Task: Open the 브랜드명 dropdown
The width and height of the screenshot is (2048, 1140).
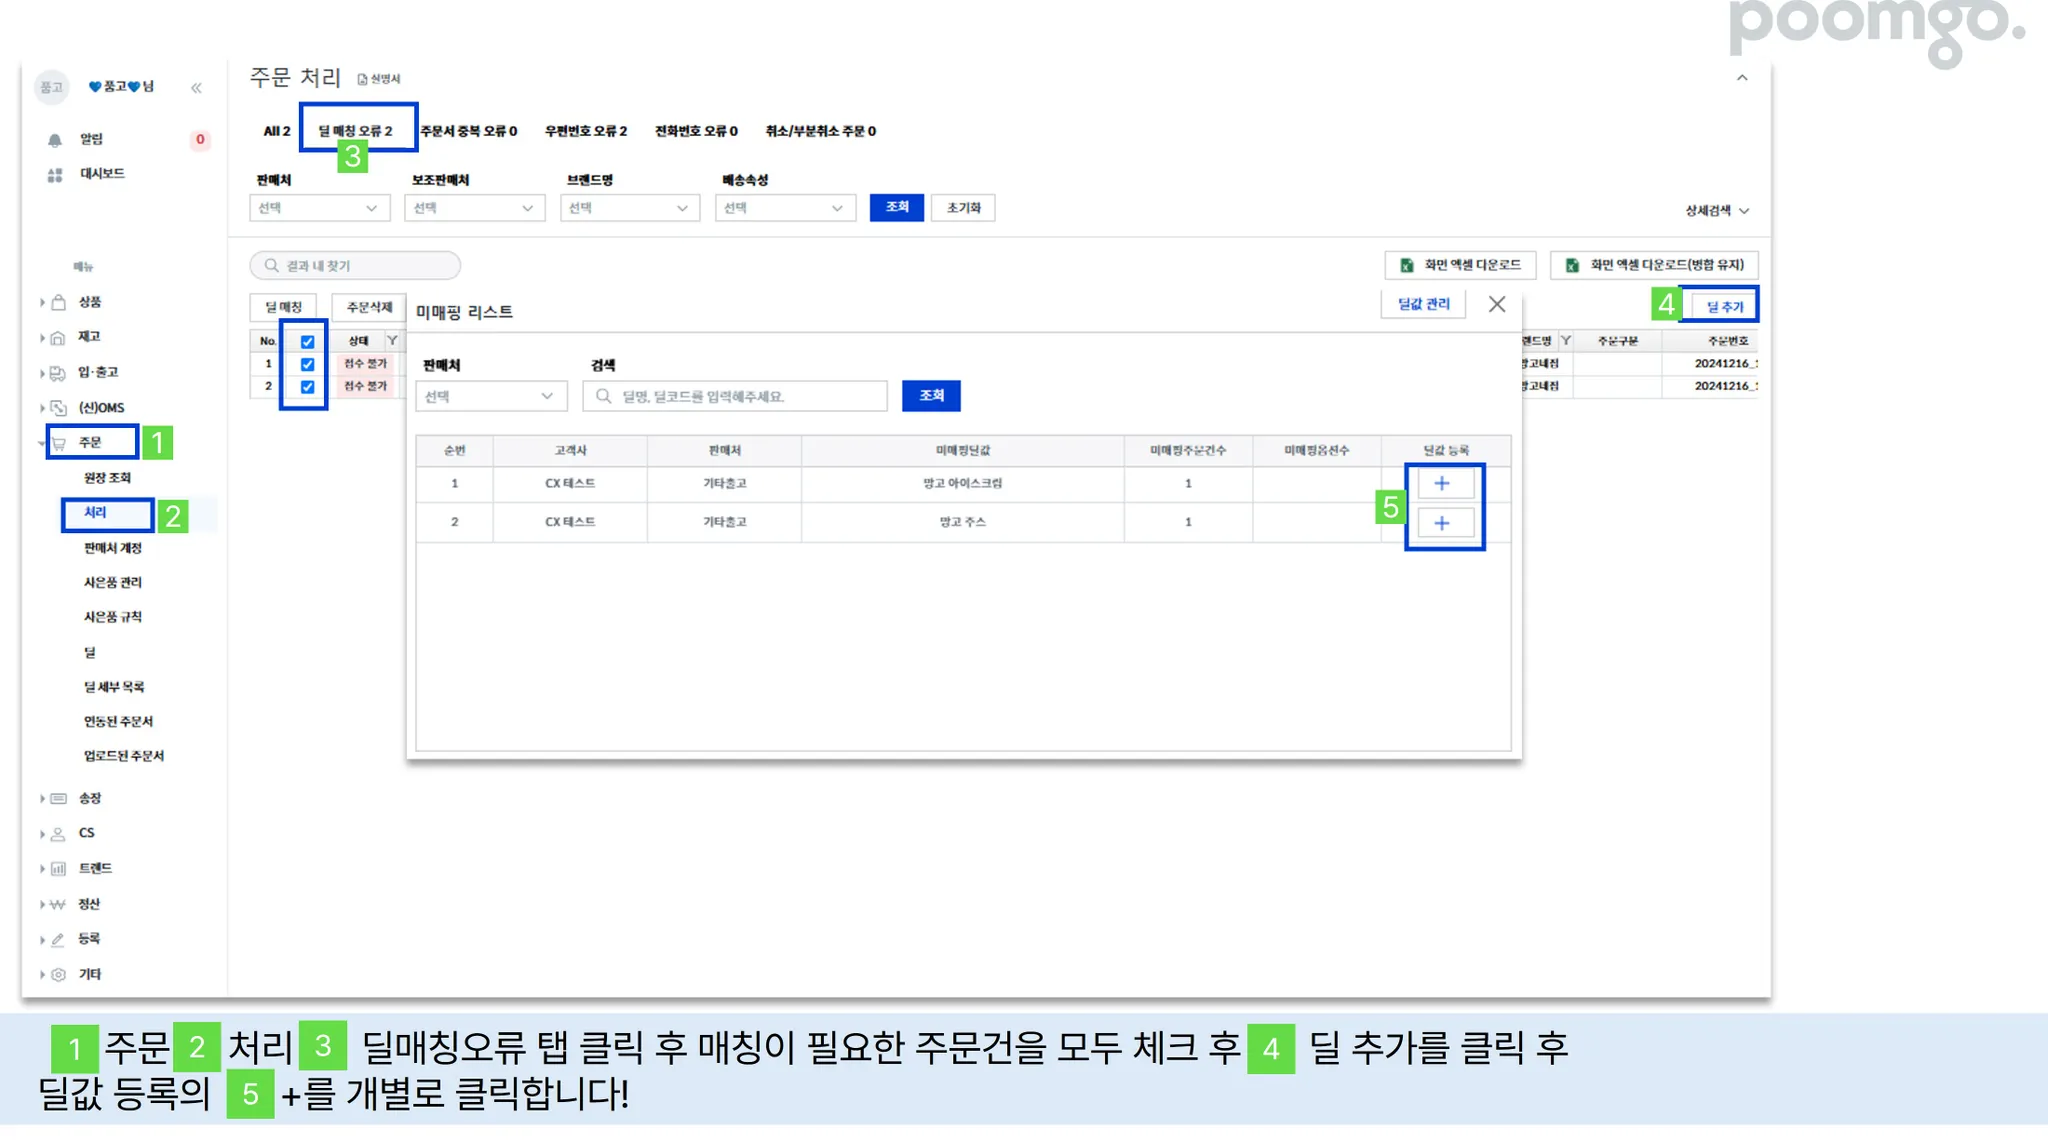Action: pyautogui.click(x=628, y=208)
